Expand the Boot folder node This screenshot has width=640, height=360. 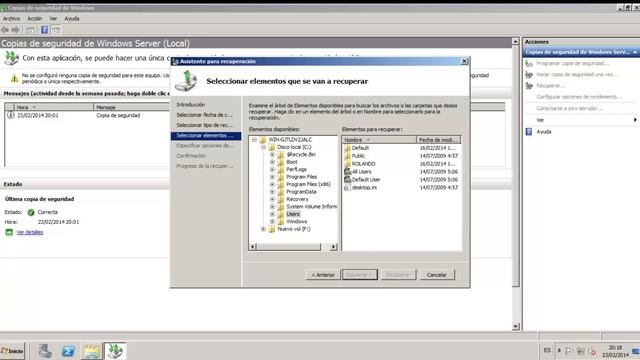click(x=272, y=162)
